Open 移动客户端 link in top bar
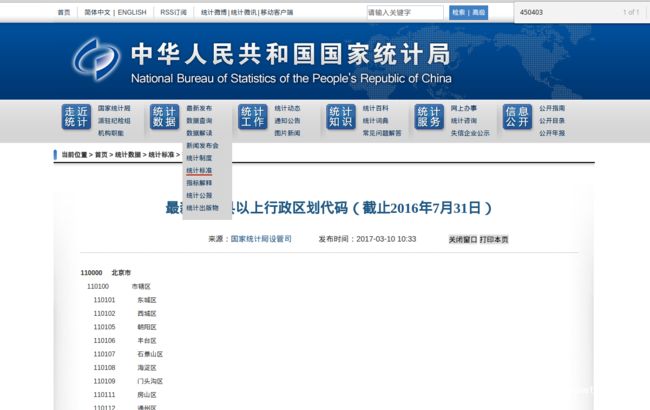Viewport: 650px width, 410px height. [276, 12]
